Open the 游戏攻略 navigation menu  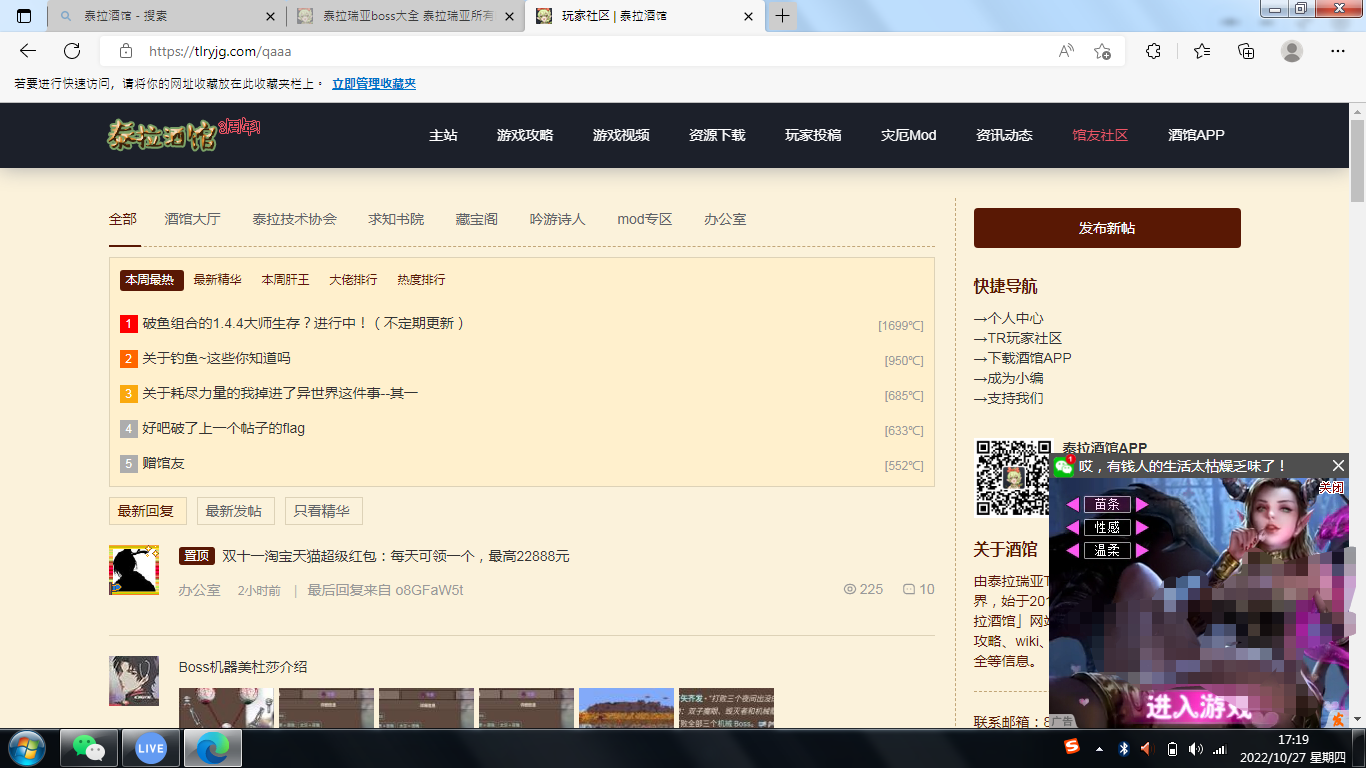pyautogui.click(x=525, y=135)
